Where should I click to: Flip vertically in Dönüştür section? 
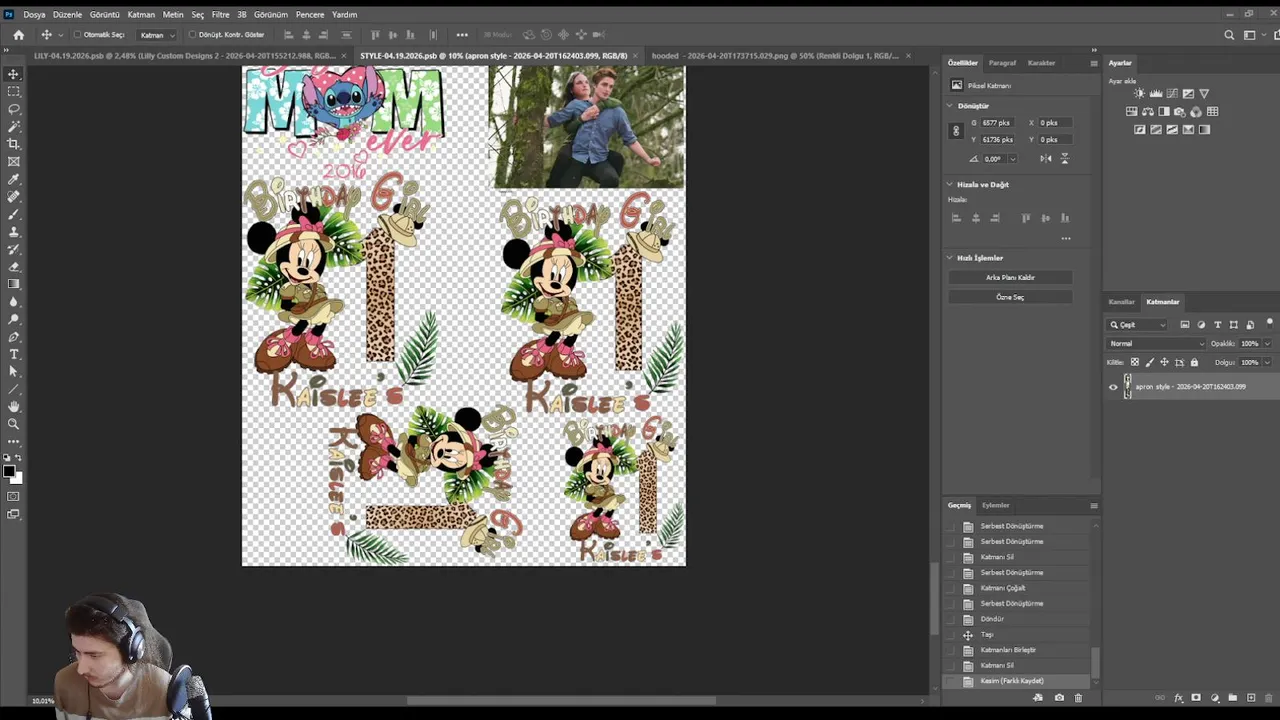[x=1064, y=158]
